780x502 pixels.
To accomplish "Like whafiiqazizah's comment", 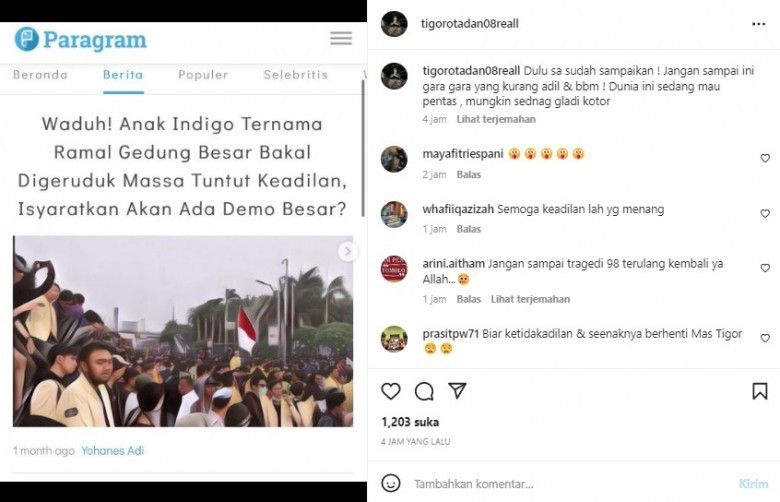I will [x=765, y=213].
